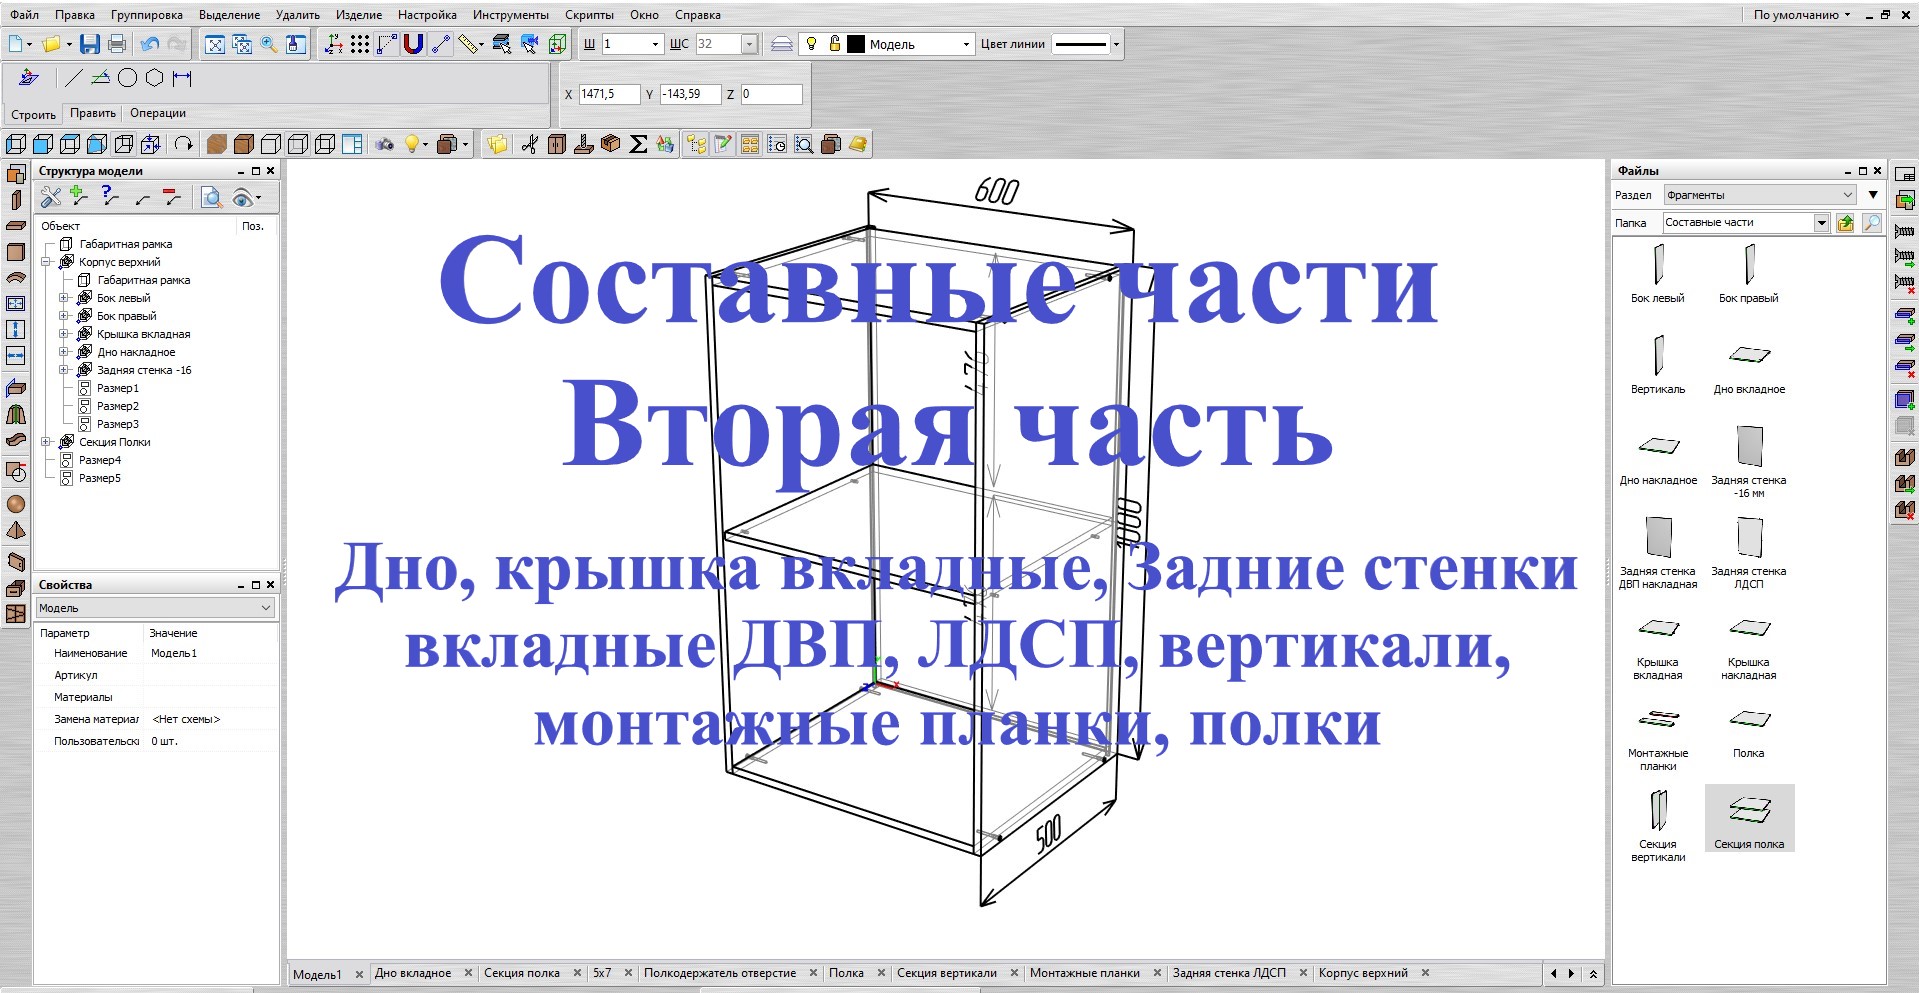Screen dimensions: 1919x993
Task: Toggle the lamp (light bulb) indicator on the toolbar
Action: click(810, 44)
